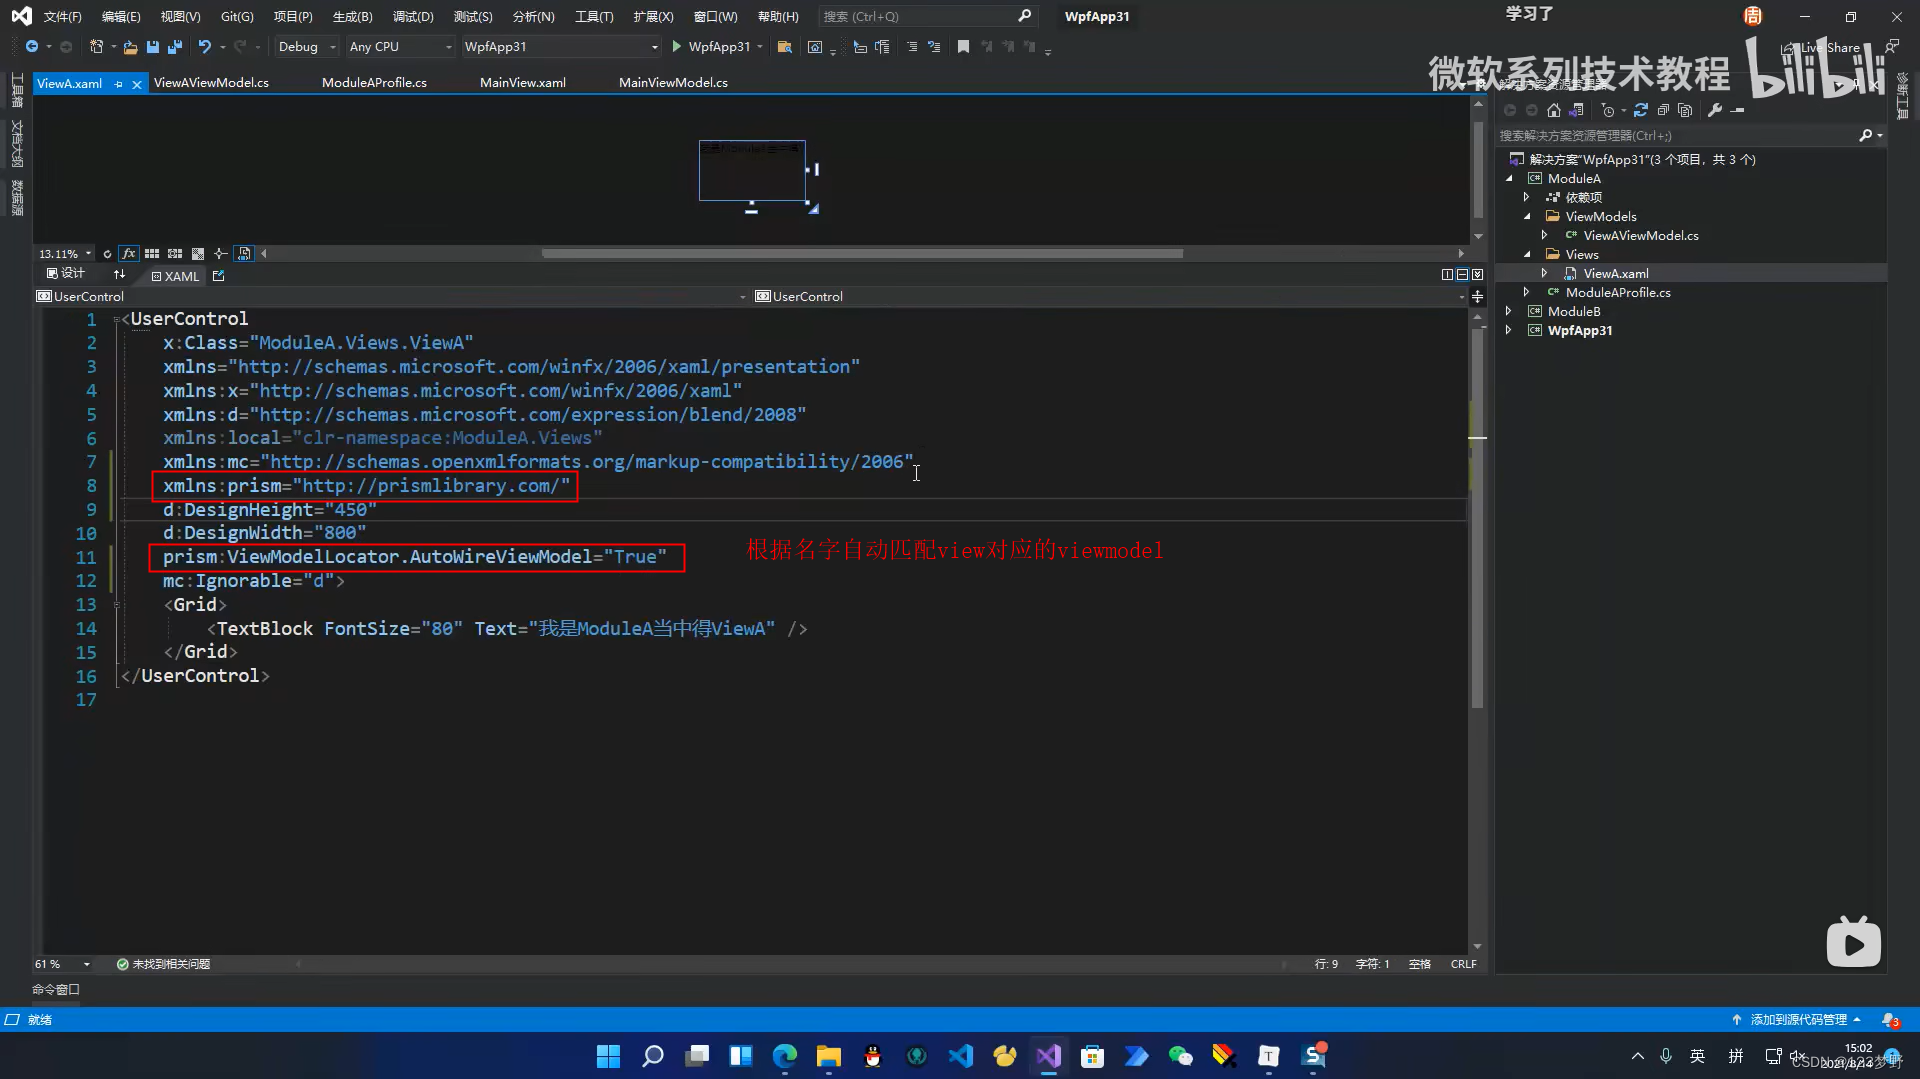Open the Windows Start menu
Image resolution: width=1920 pixels, height=1079 pixels.
(x=608, y=1056)
